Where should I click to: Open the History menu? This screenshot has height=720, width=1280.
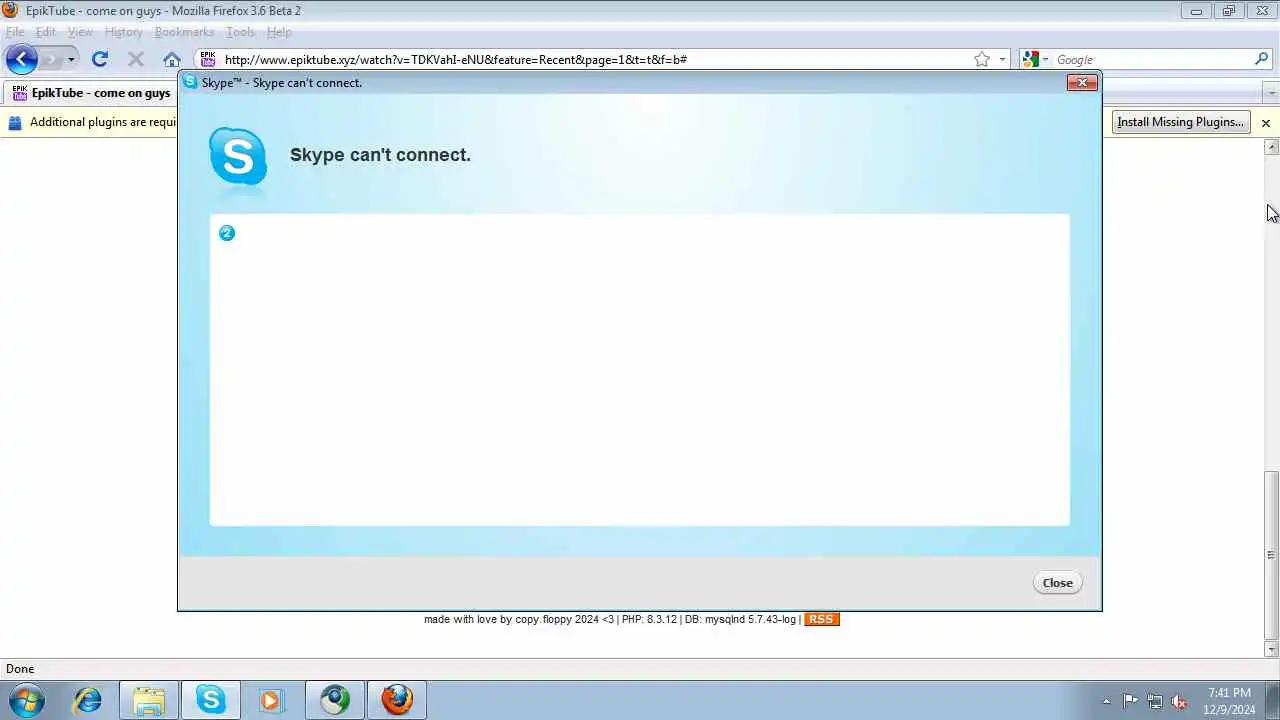(124, 32)
